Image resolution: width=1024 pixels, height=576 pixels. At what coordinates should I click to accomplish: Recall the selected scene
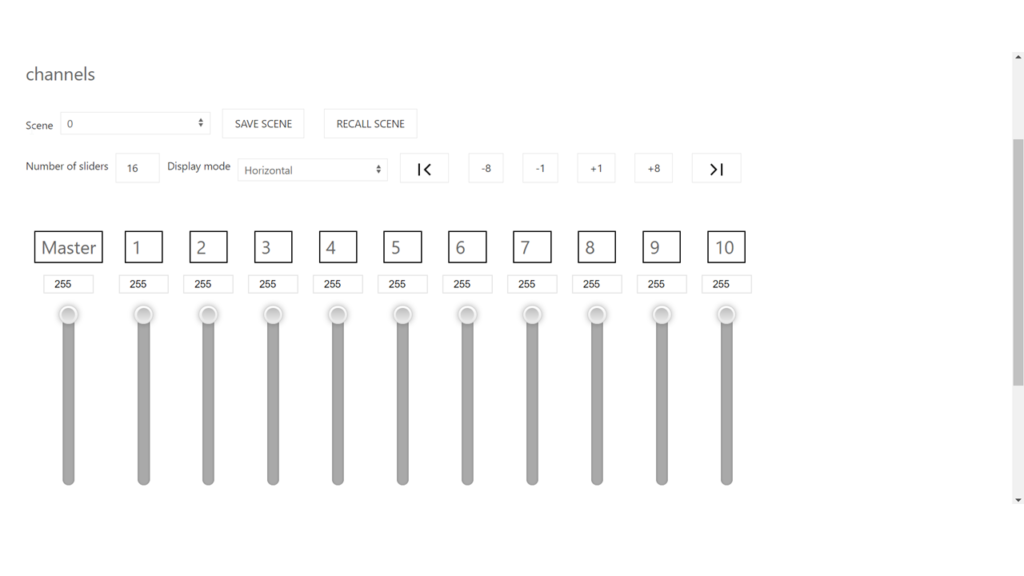(370, 123)
